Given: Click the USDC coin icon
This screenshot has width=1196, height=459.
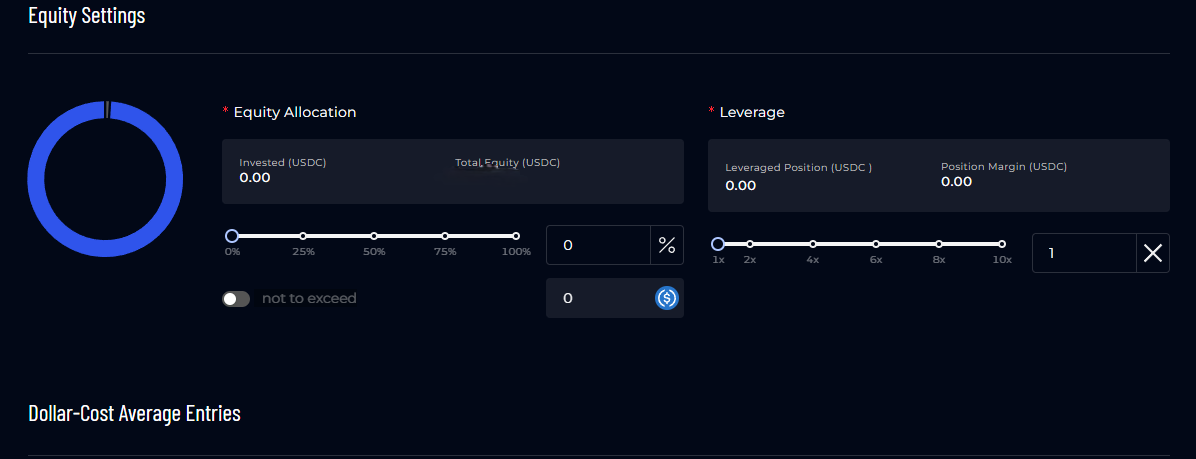Looking at the screenshot, I should [x=667, y=298].
